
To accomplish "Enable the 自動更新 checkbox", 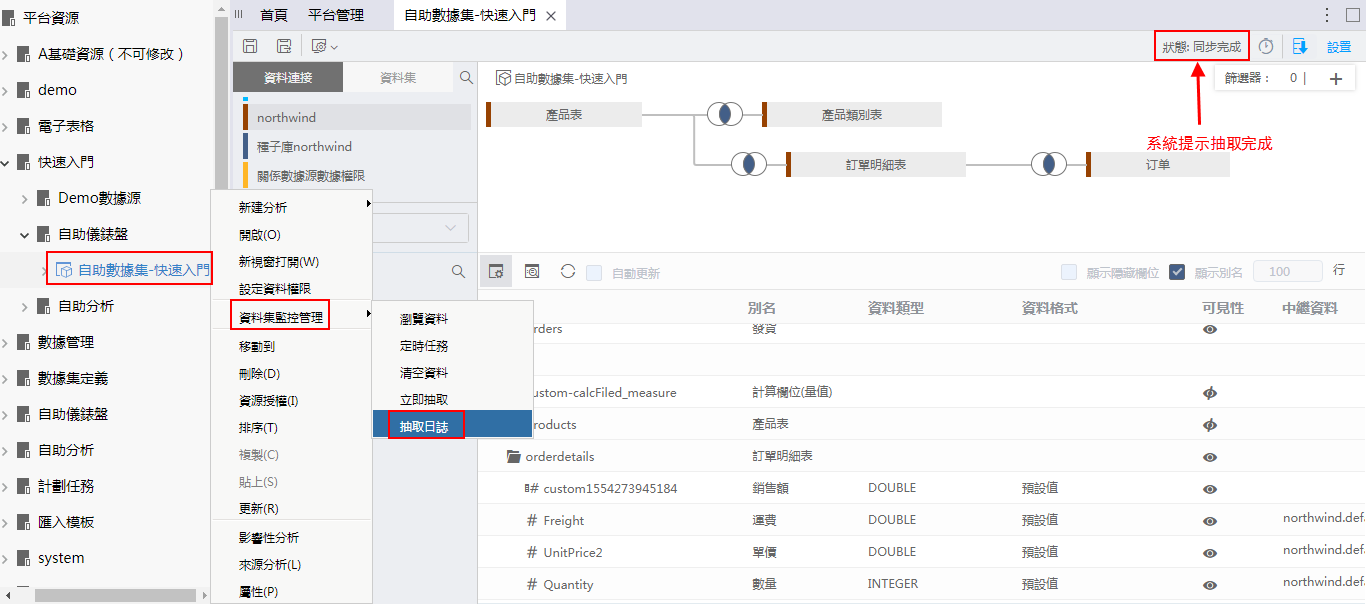I will (594, 273).
